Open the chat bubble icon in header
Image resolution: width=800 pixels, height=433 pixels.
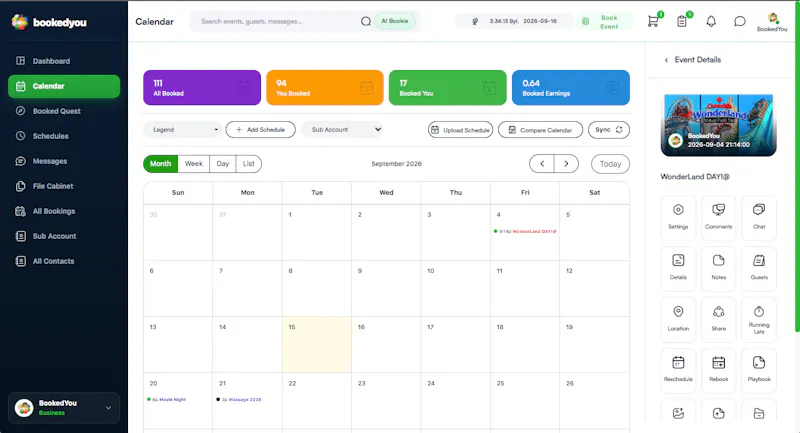click(x=740, y=21)
